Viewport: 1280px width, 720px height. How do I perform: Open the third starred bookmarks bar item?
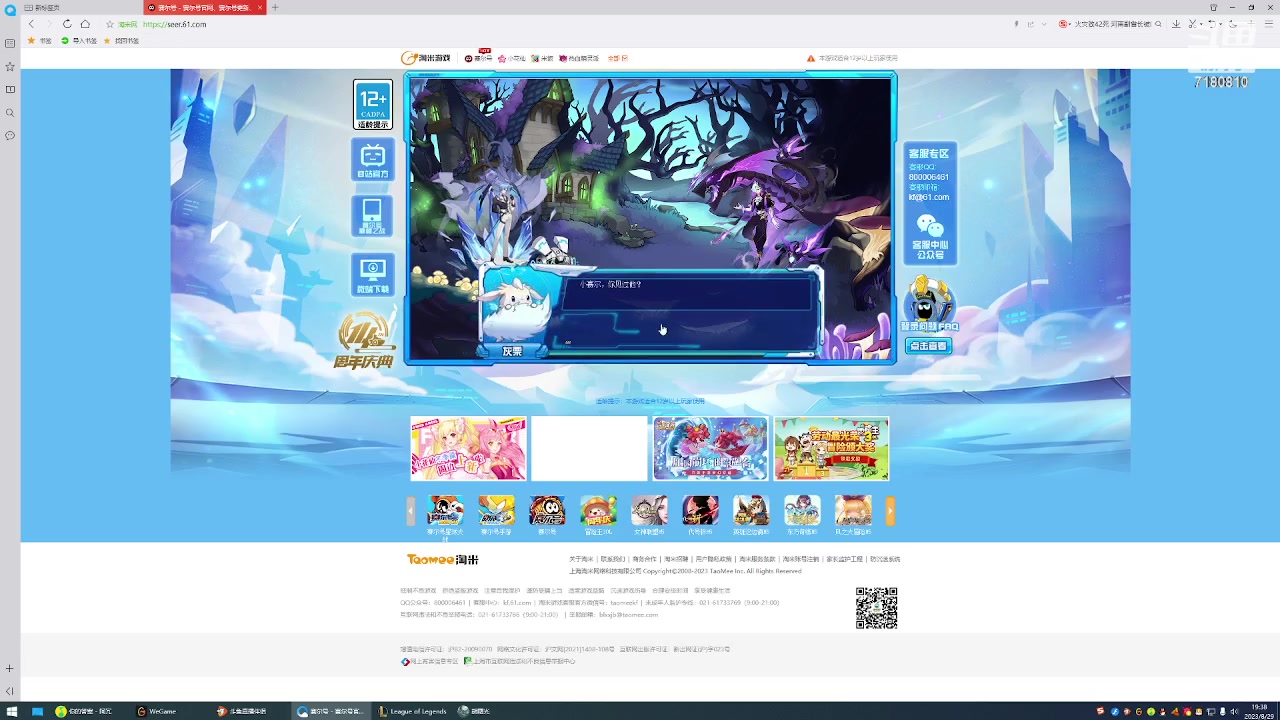point(121,41)
